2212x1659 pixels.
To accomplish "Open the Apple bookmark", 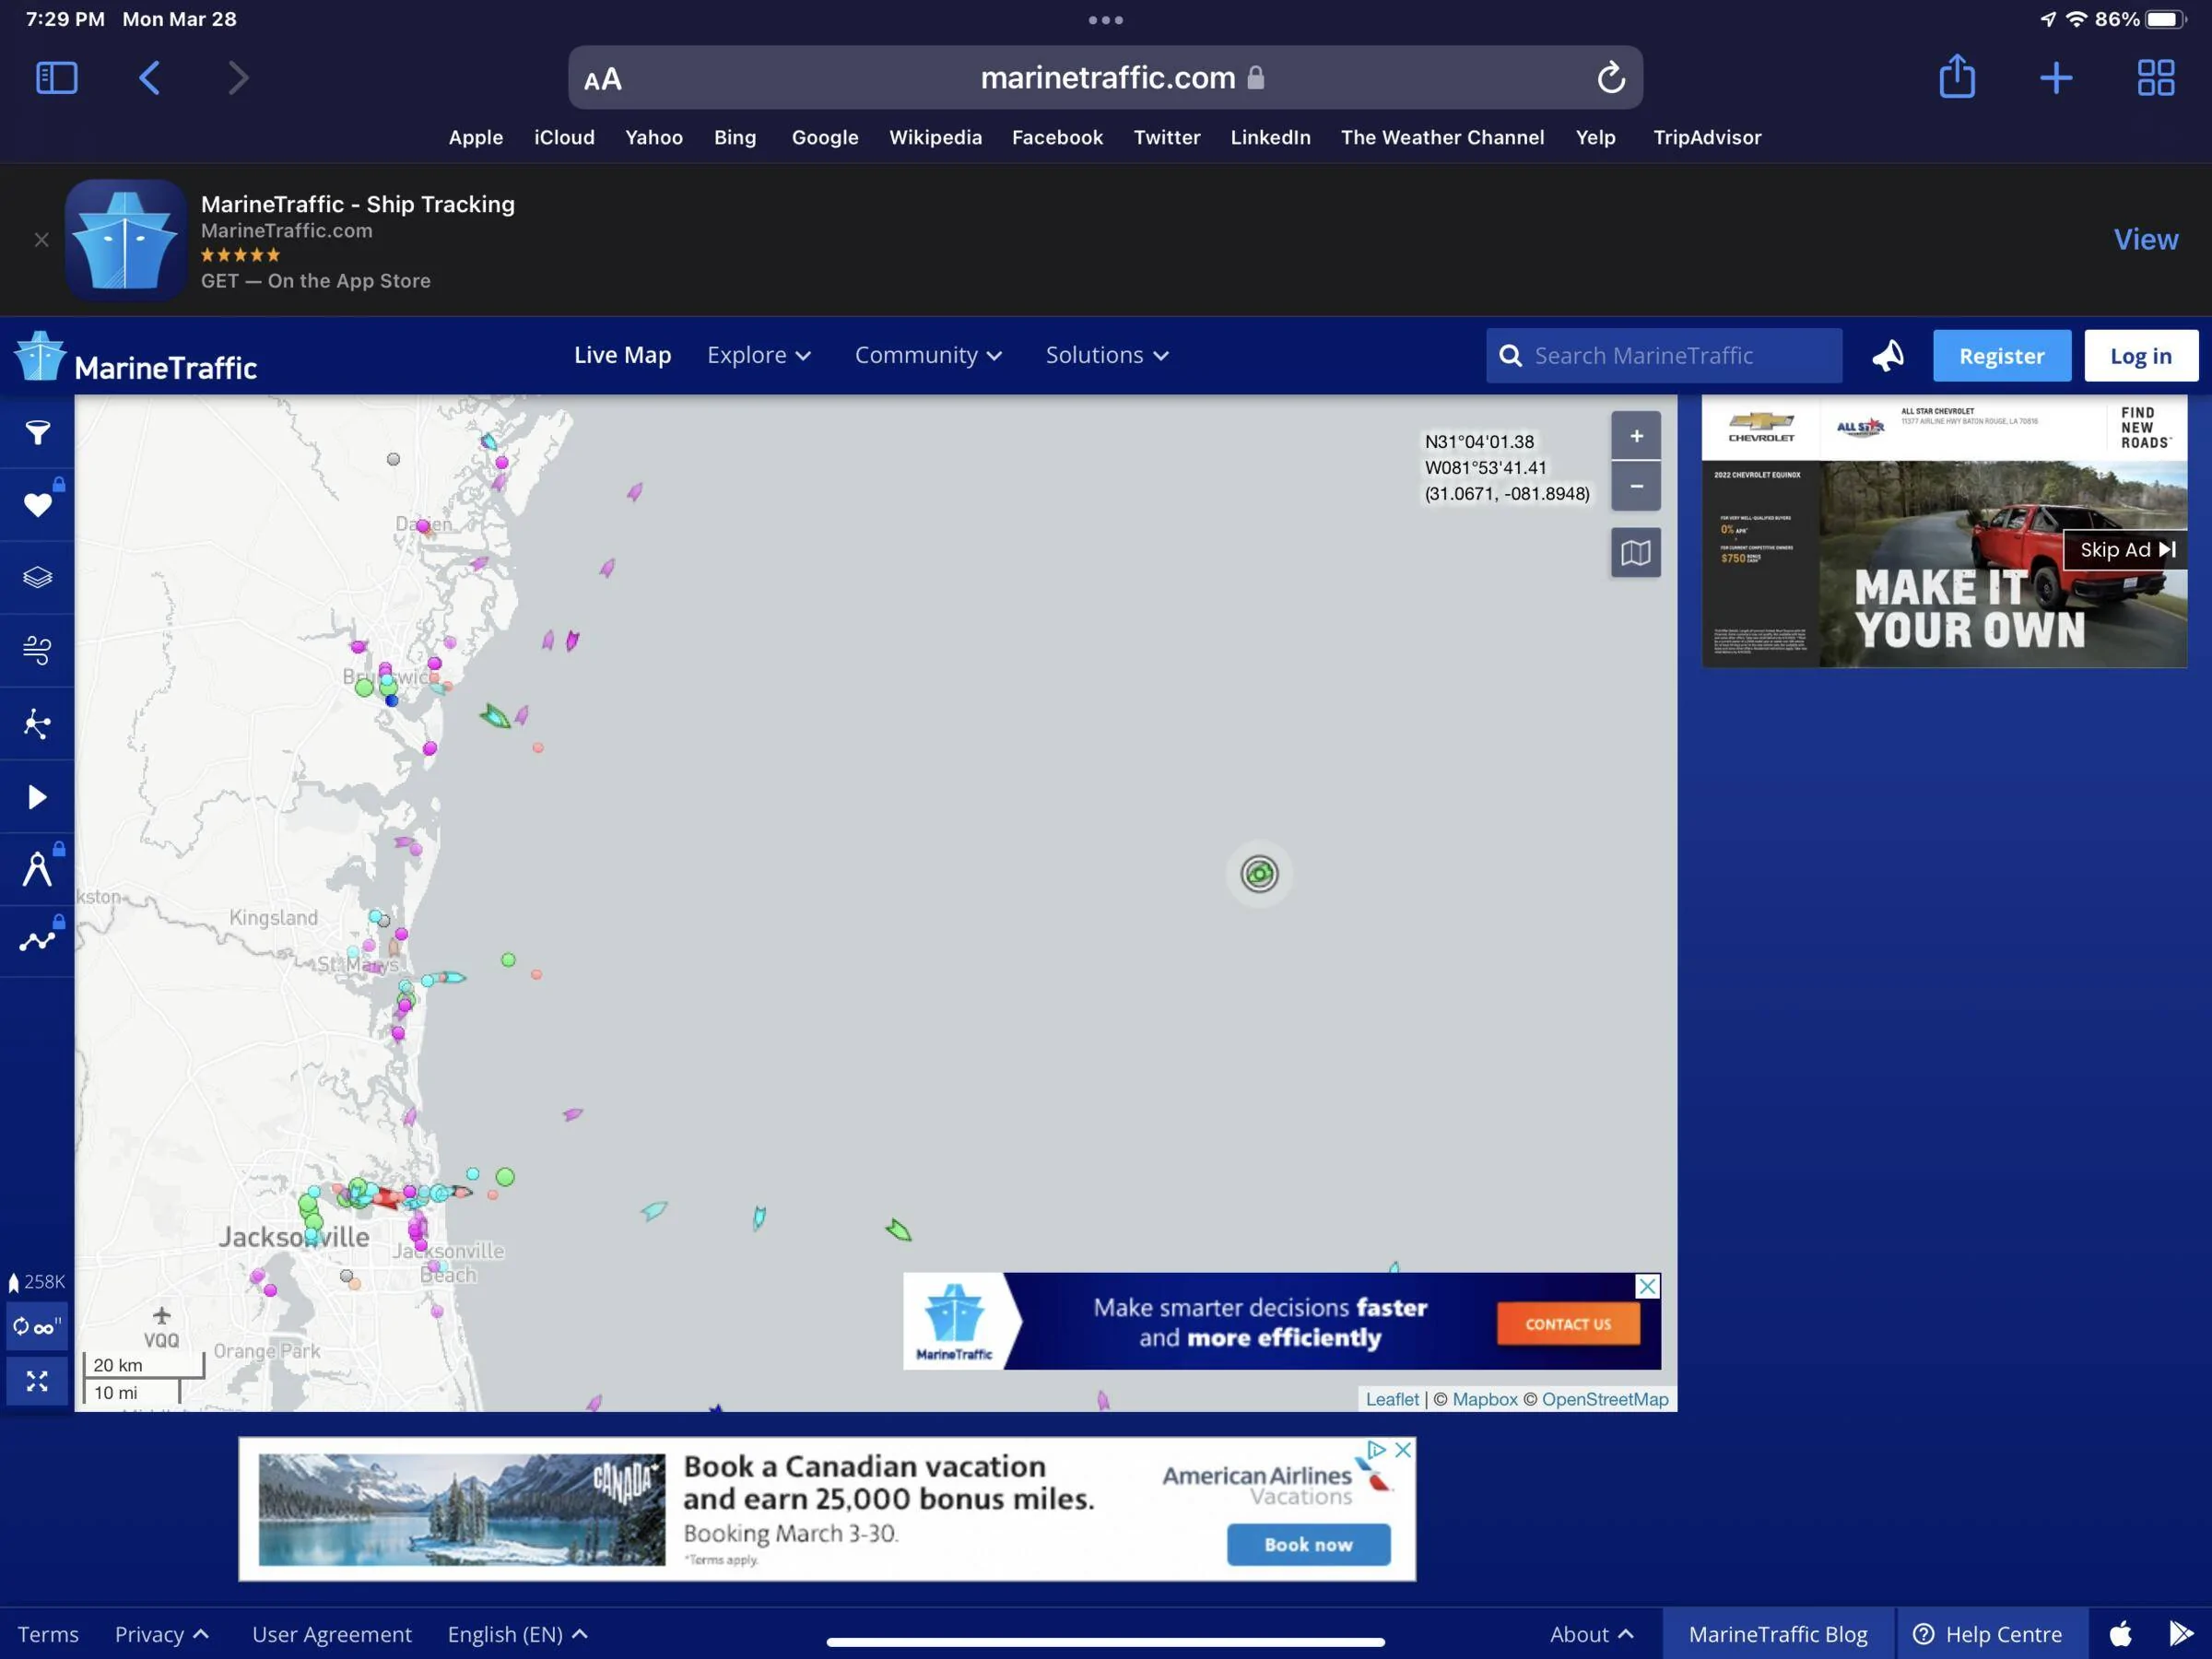I will point(476,137).
